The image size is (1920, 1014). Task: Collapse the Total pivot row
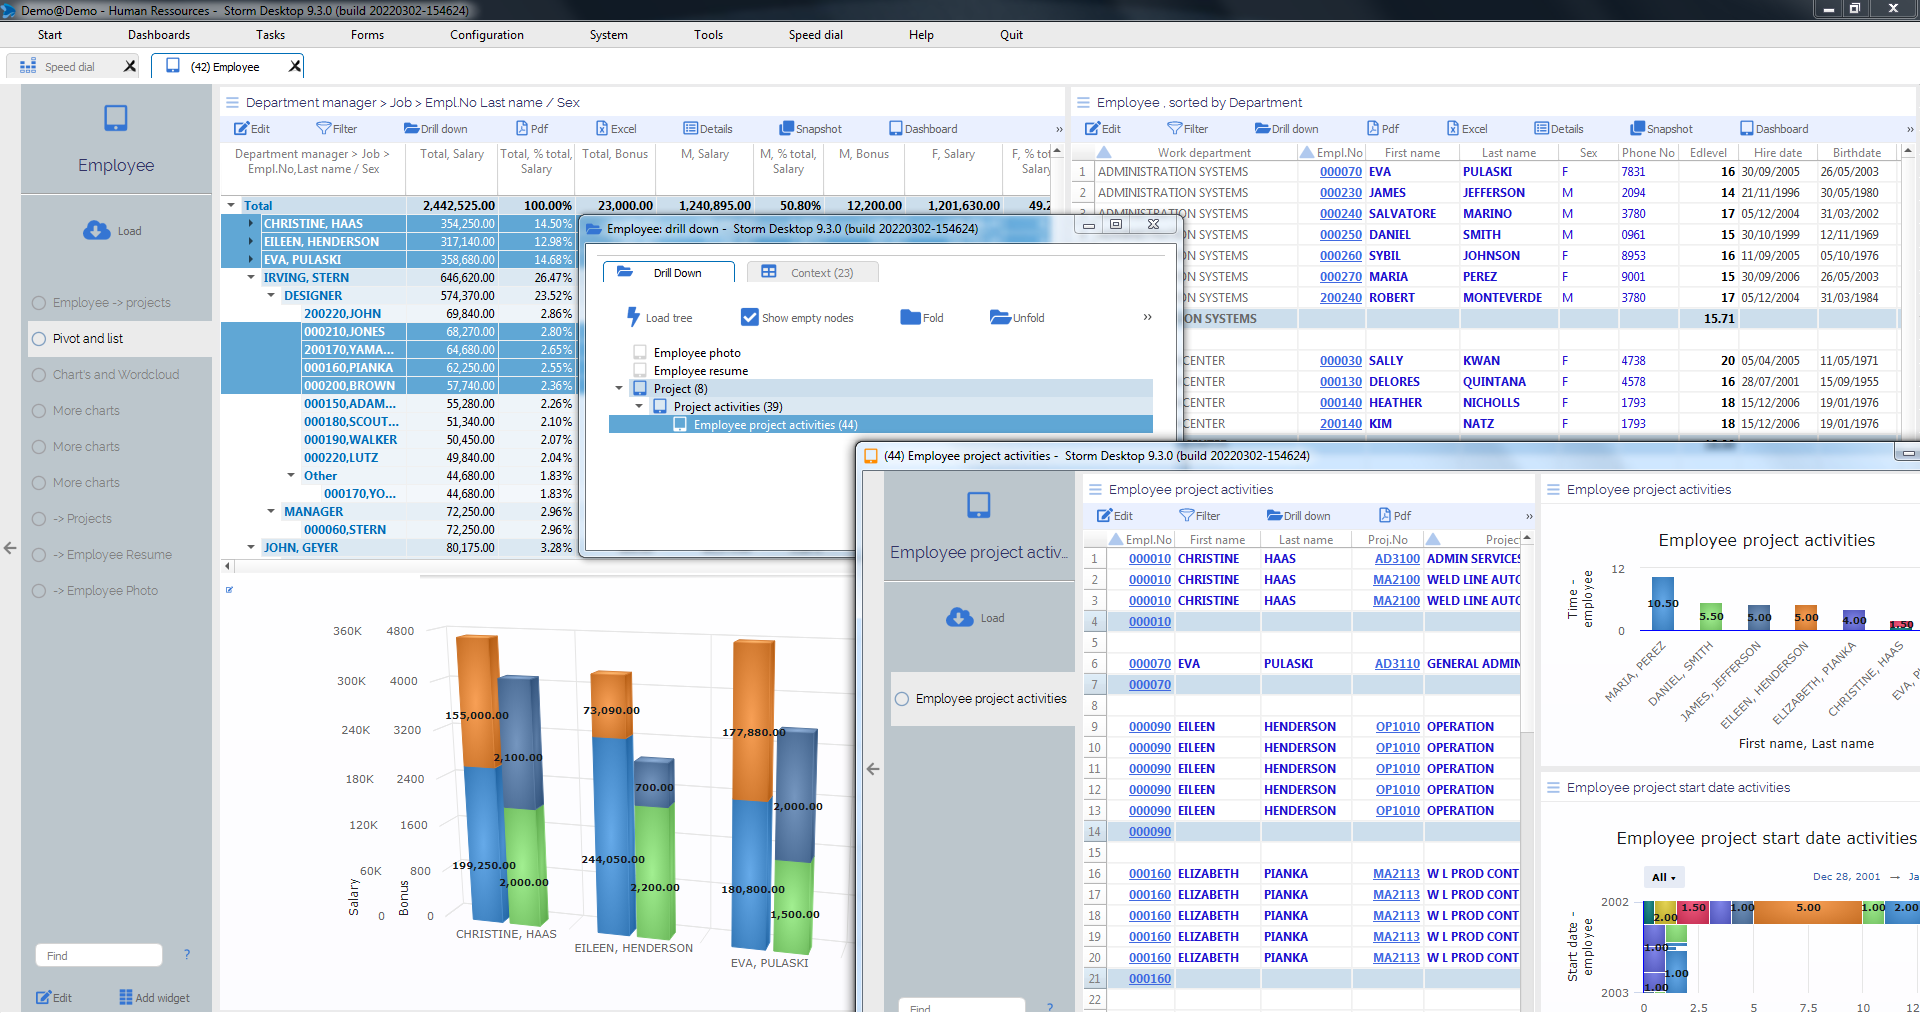[x=231, y=205]
